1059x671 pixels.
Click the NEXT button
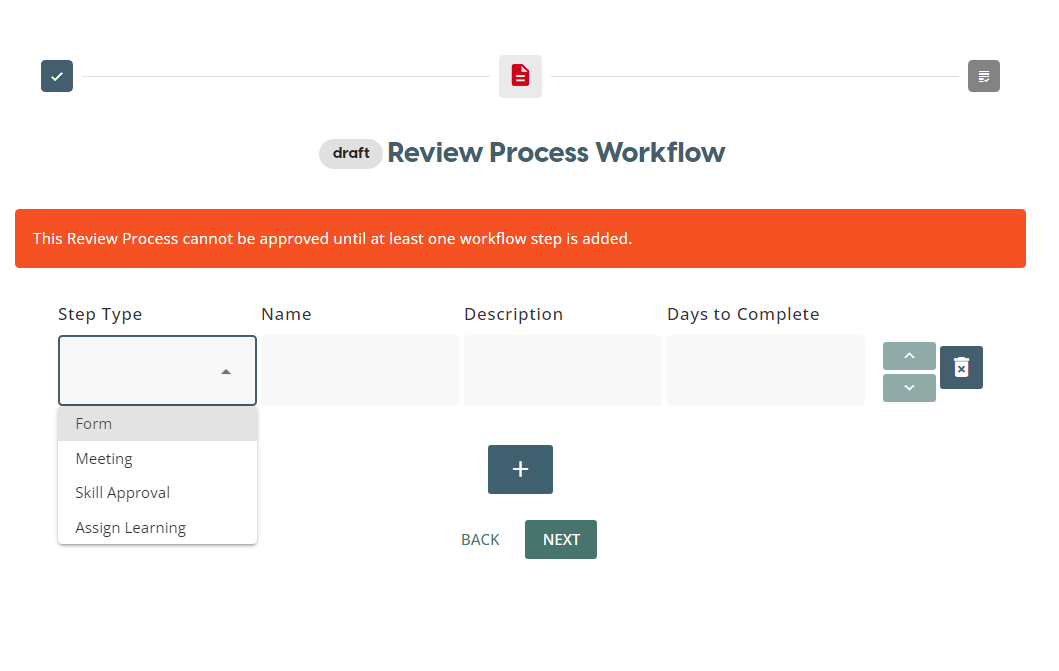tap(561, 540)
